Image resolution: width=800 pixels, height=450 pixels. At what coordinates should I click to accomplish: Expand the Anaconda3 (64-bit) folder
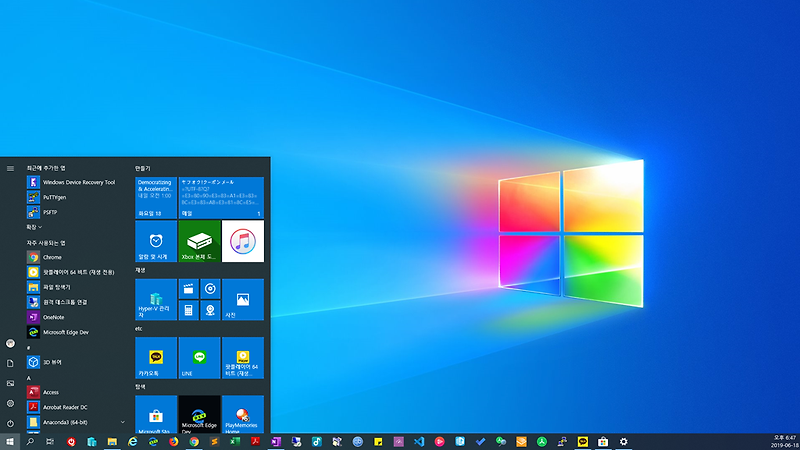122,422
